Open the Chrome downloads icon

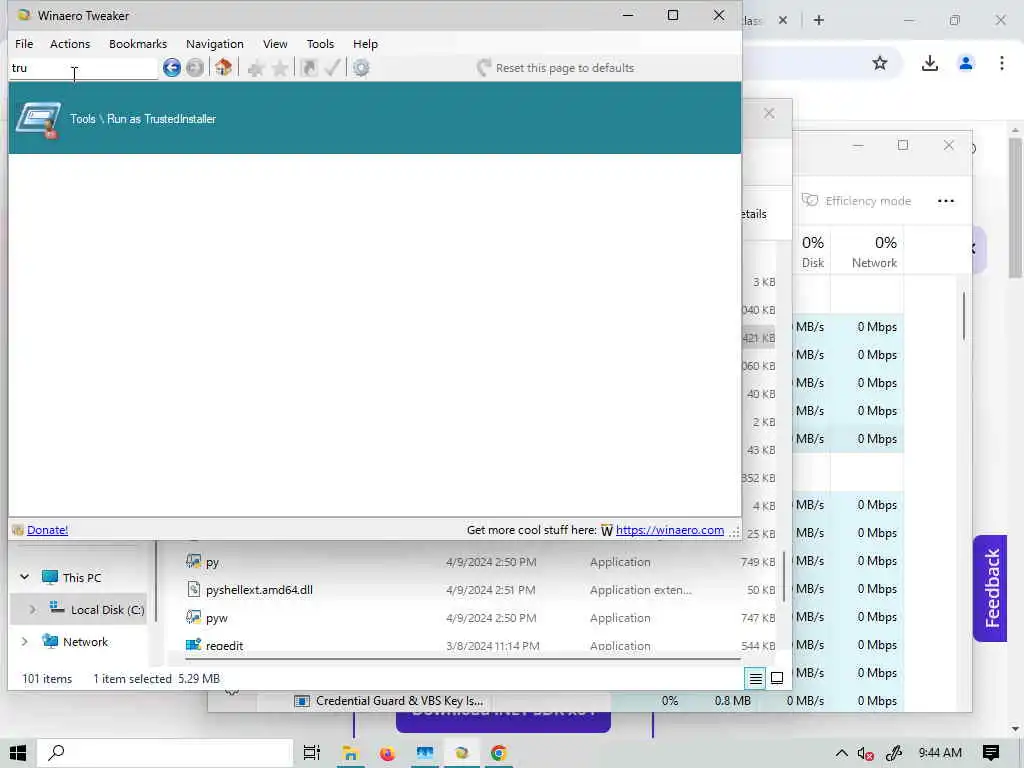tap(929, 63)
